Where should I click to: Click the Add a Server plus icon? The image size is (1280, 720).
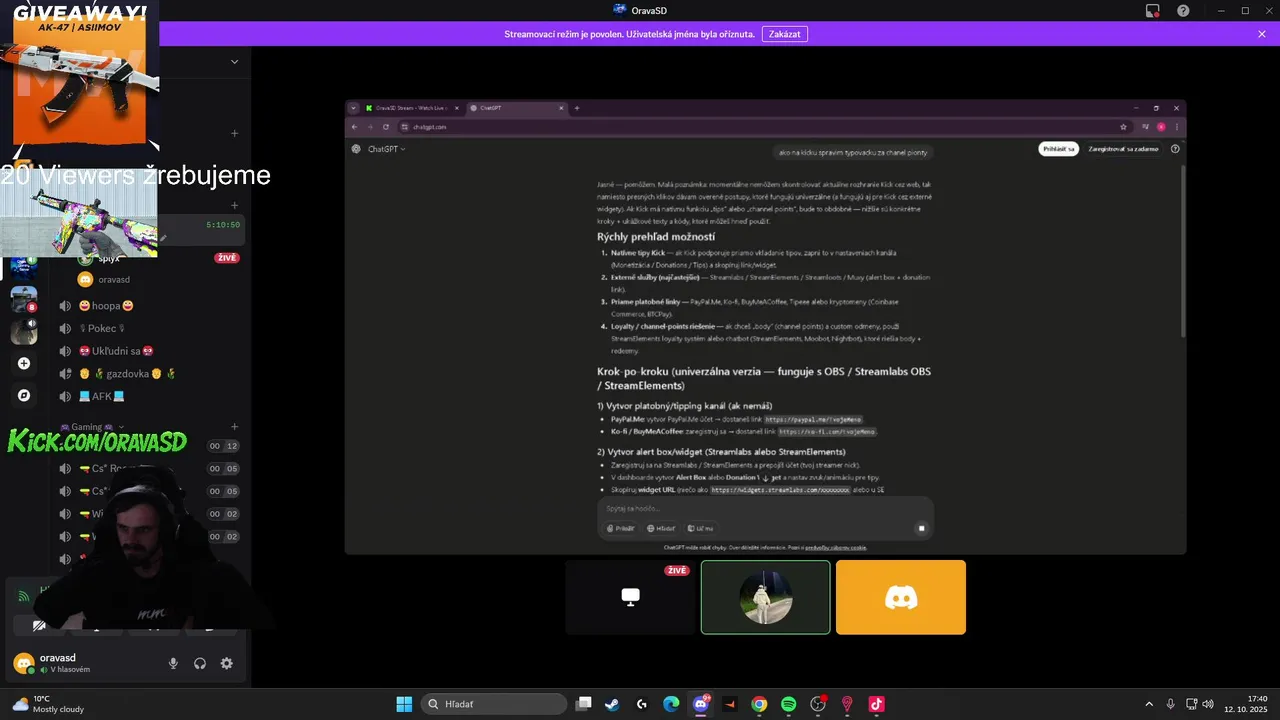[x=24, y=363]
